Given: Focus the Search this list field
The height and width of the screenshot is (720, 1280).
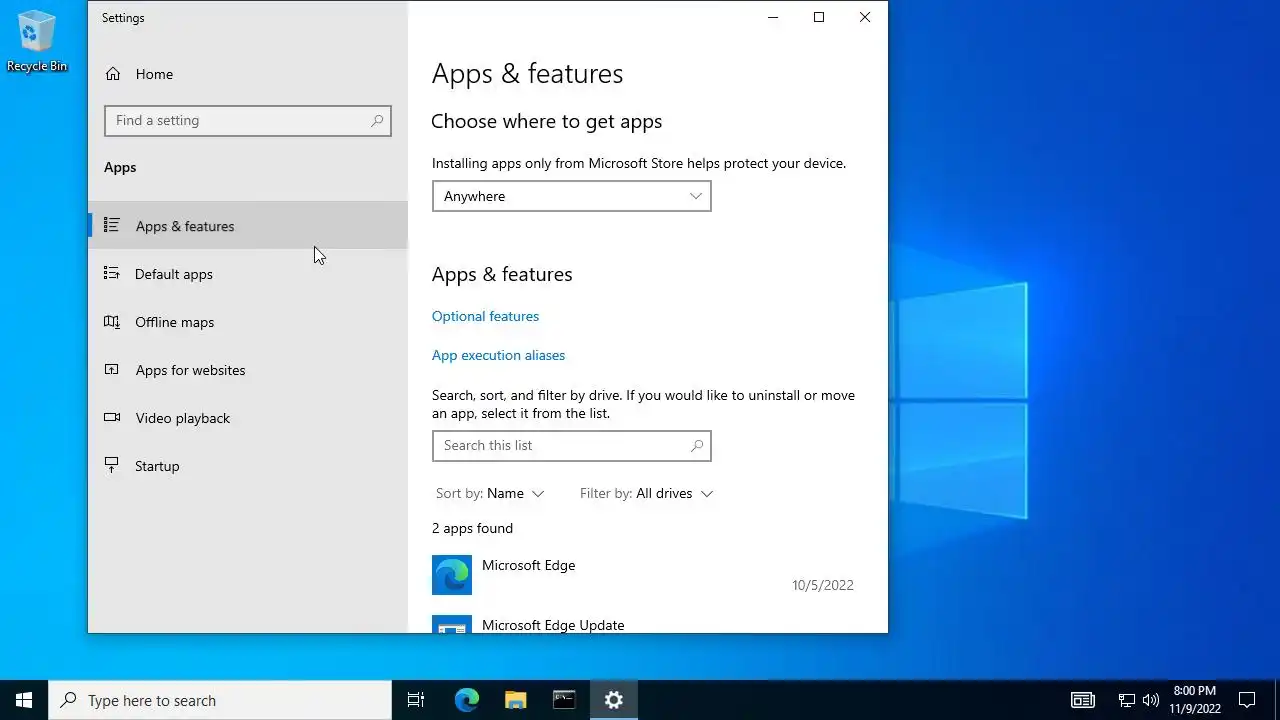Looking at the screenshot, I should tap(571, 446).
